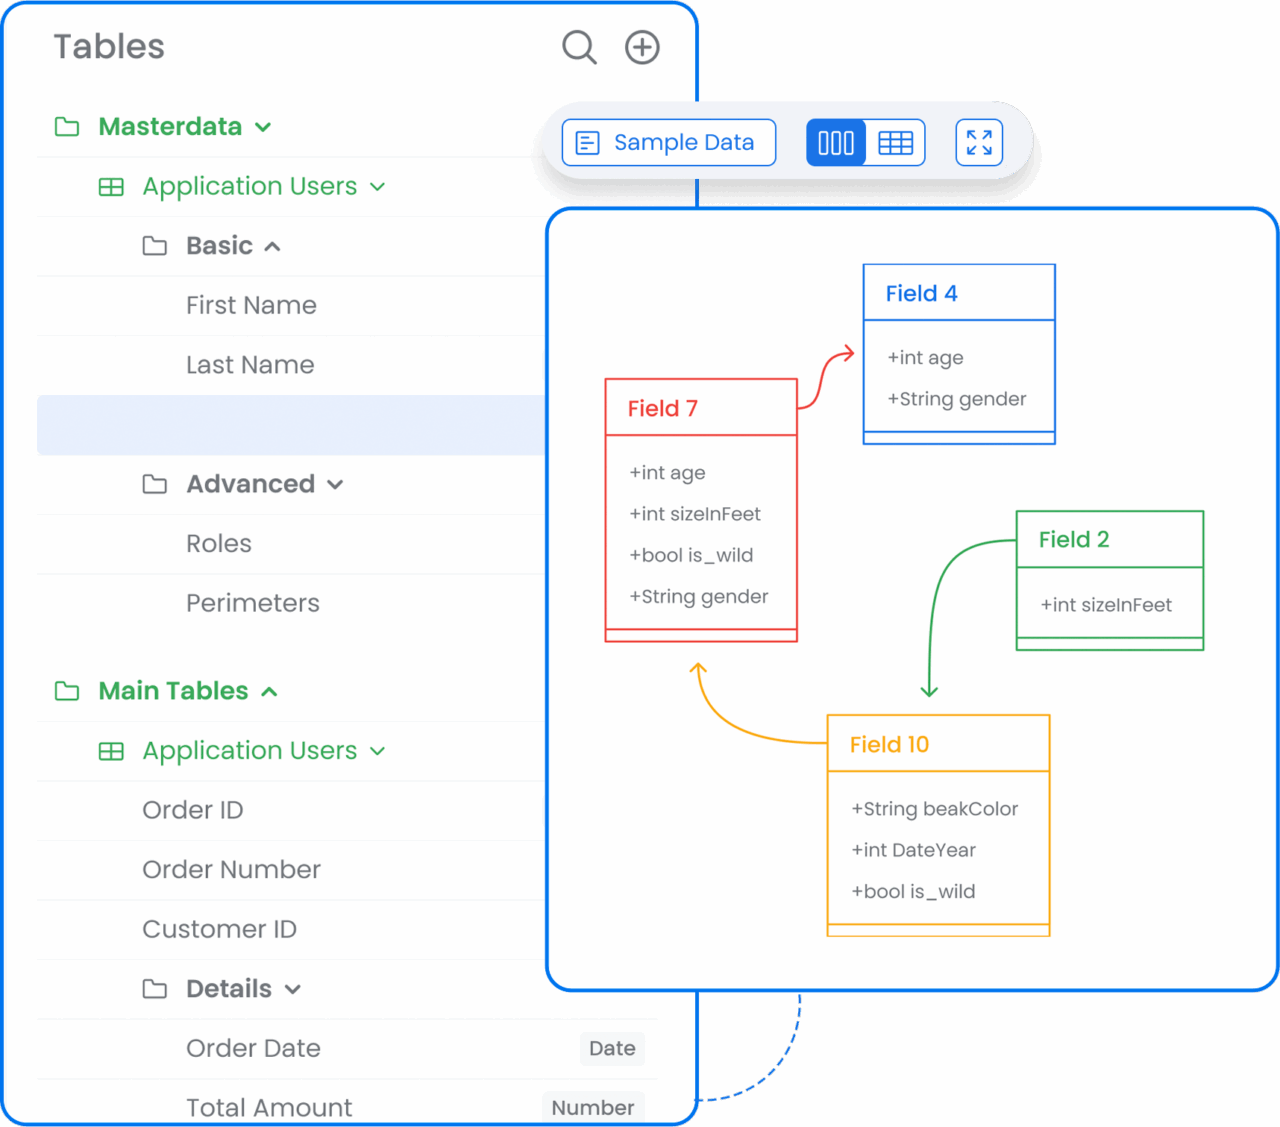Click the folder icon beside Masterdata
The width and height of the screenshot is (1280, 1127).
[66, 126]
